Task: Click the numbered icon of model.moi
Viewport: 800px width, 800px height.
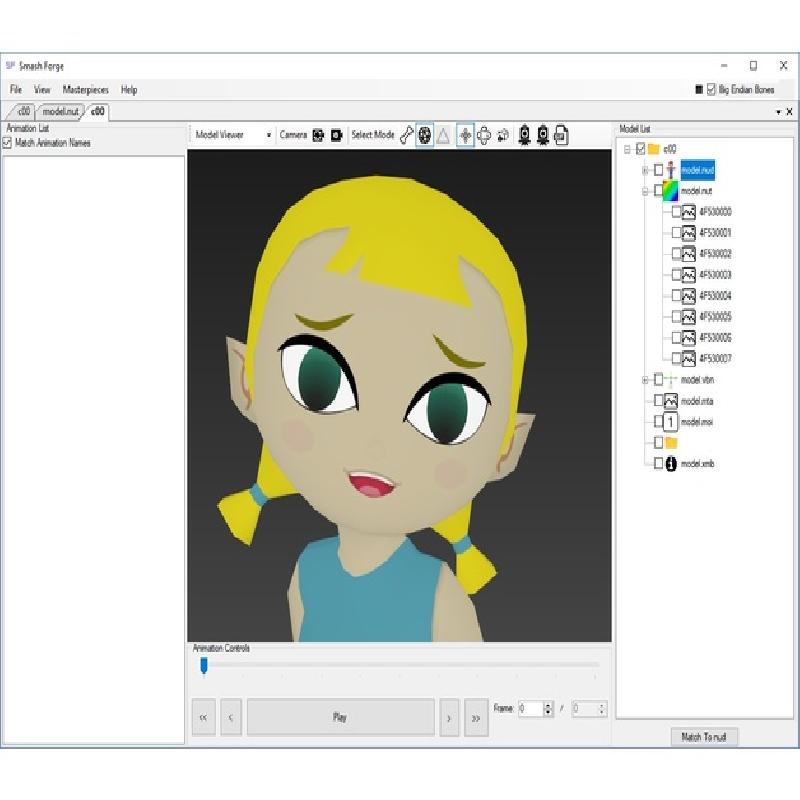Action: (671, 421)
